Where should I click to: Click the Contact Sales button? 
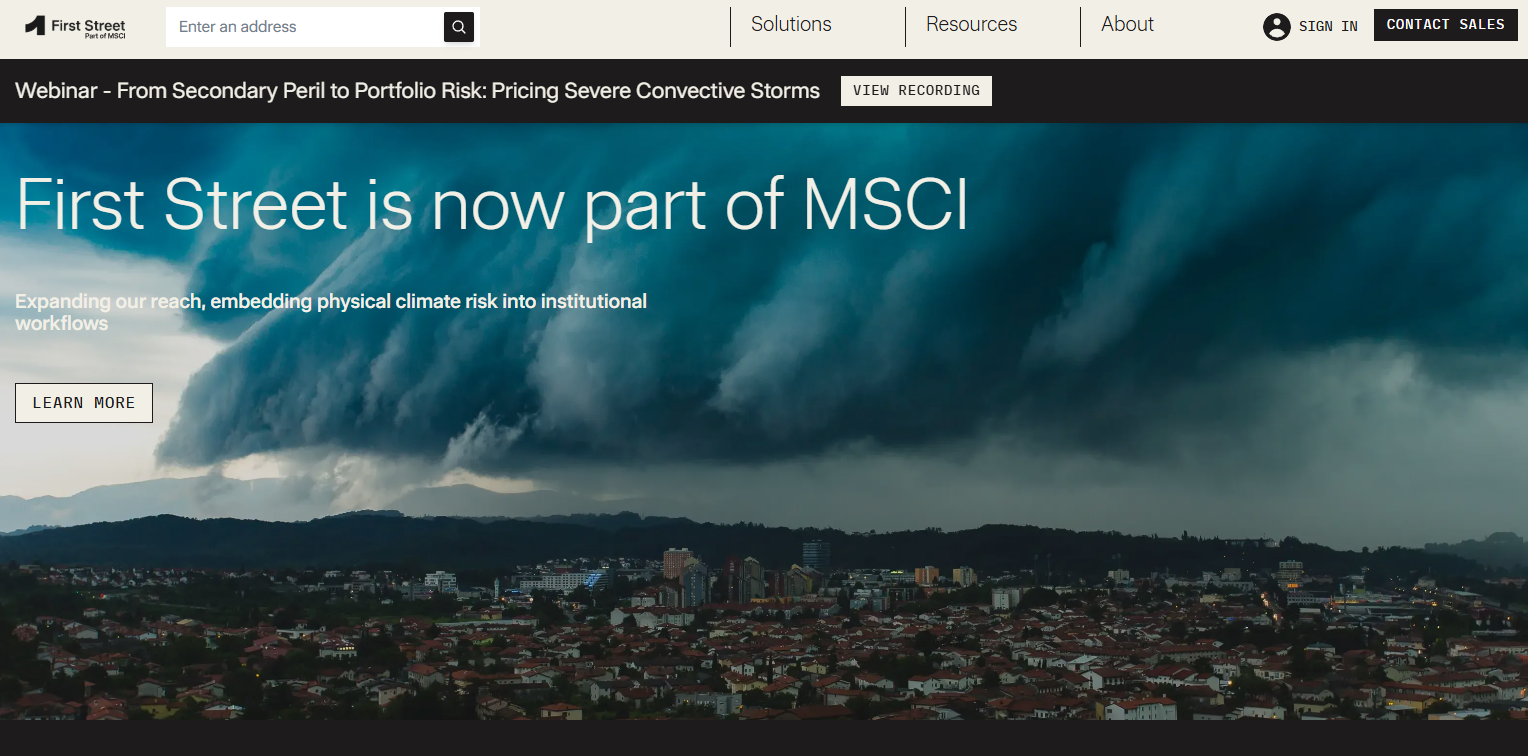point(1446,25)
